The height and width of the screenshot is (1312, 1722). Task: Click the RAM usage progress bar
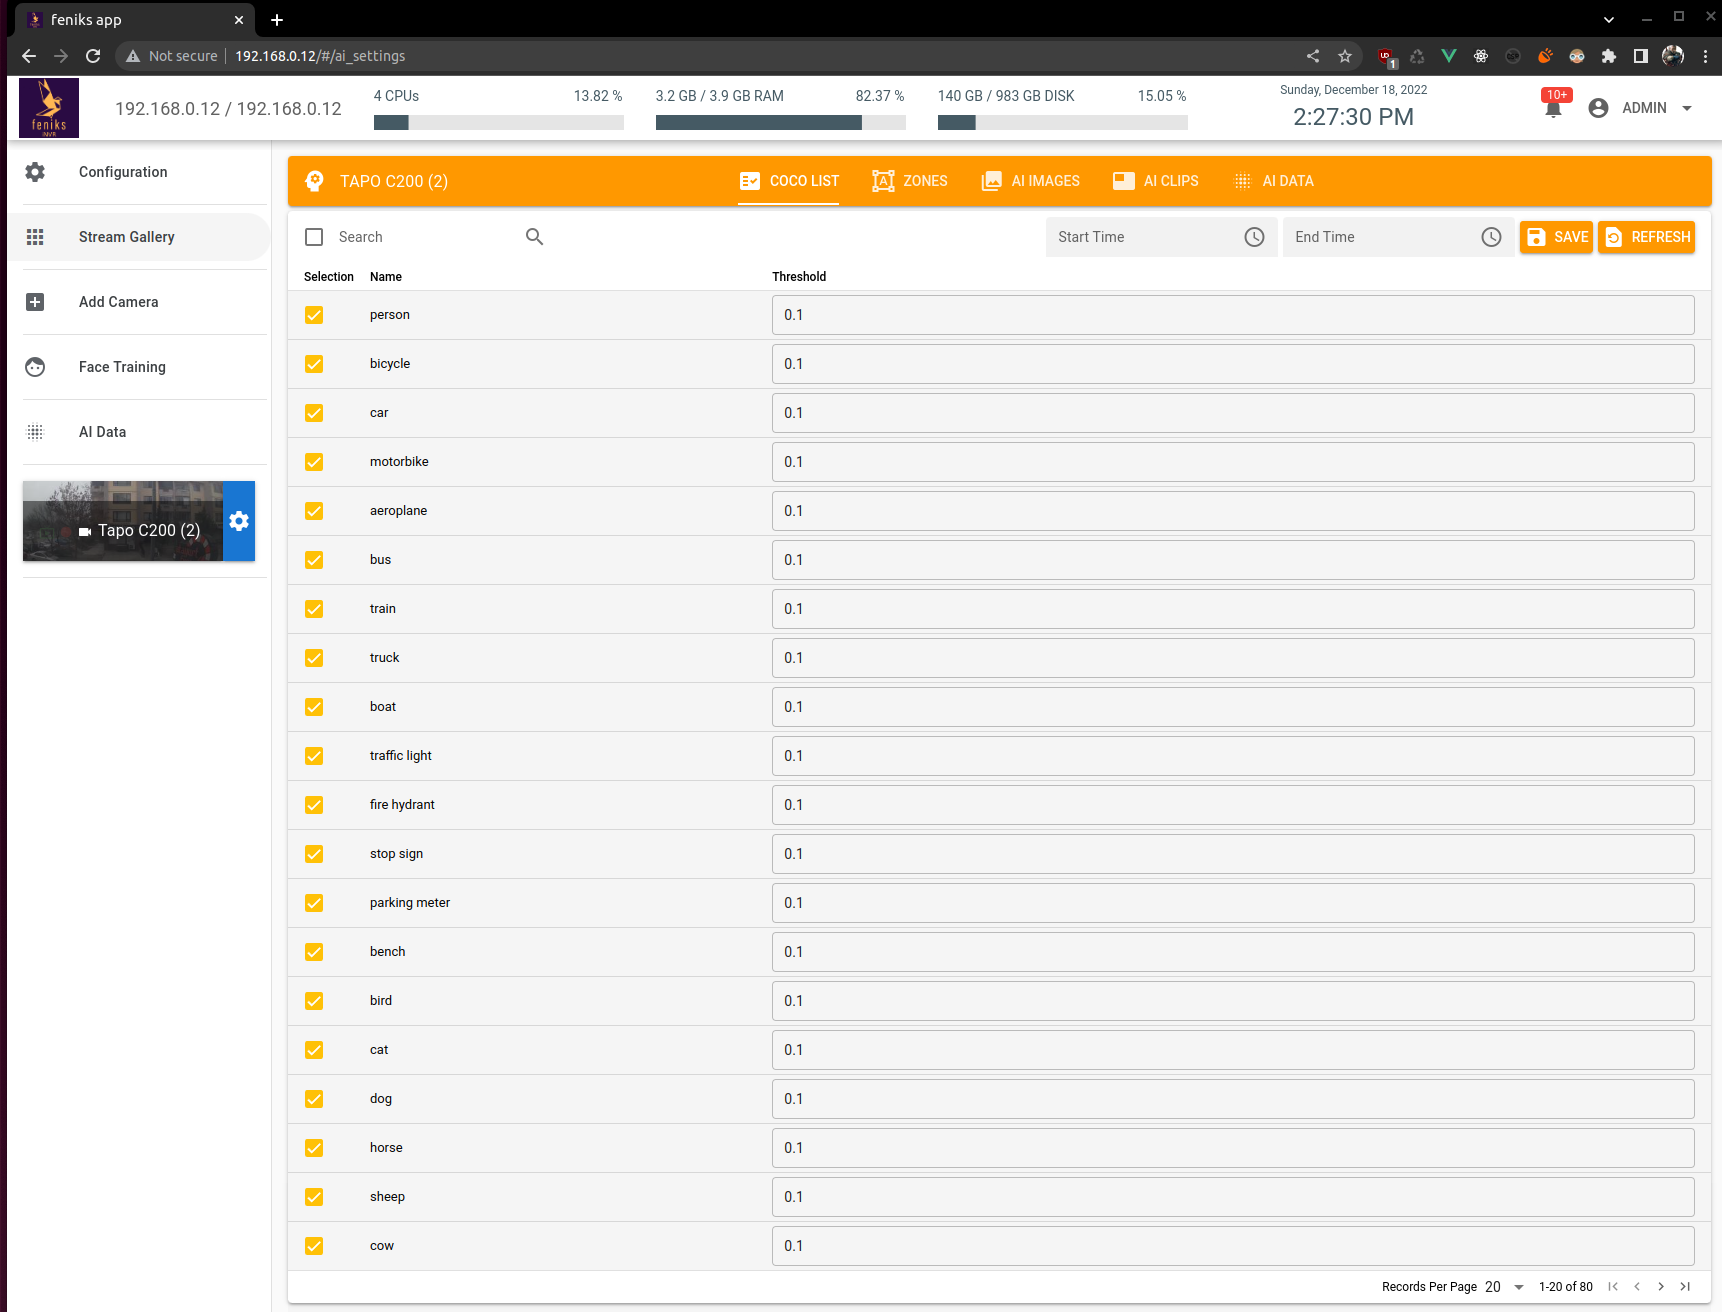(x=780, y=122)
